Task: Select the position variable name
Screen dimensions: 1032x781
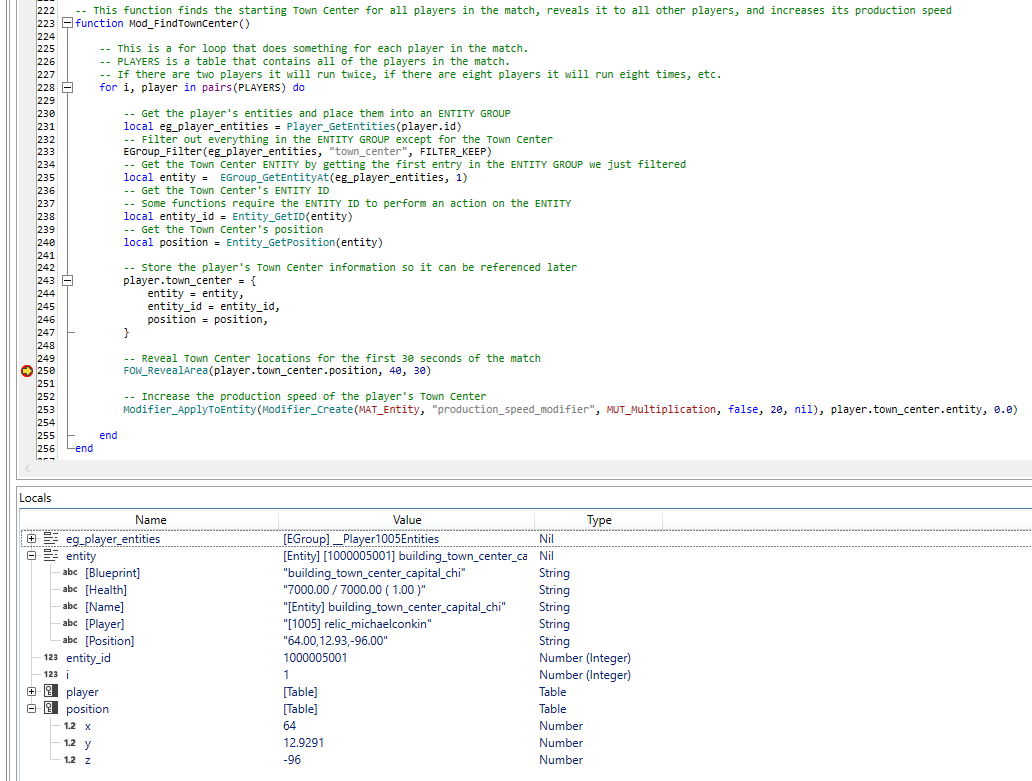Action: tap(87, 709)
